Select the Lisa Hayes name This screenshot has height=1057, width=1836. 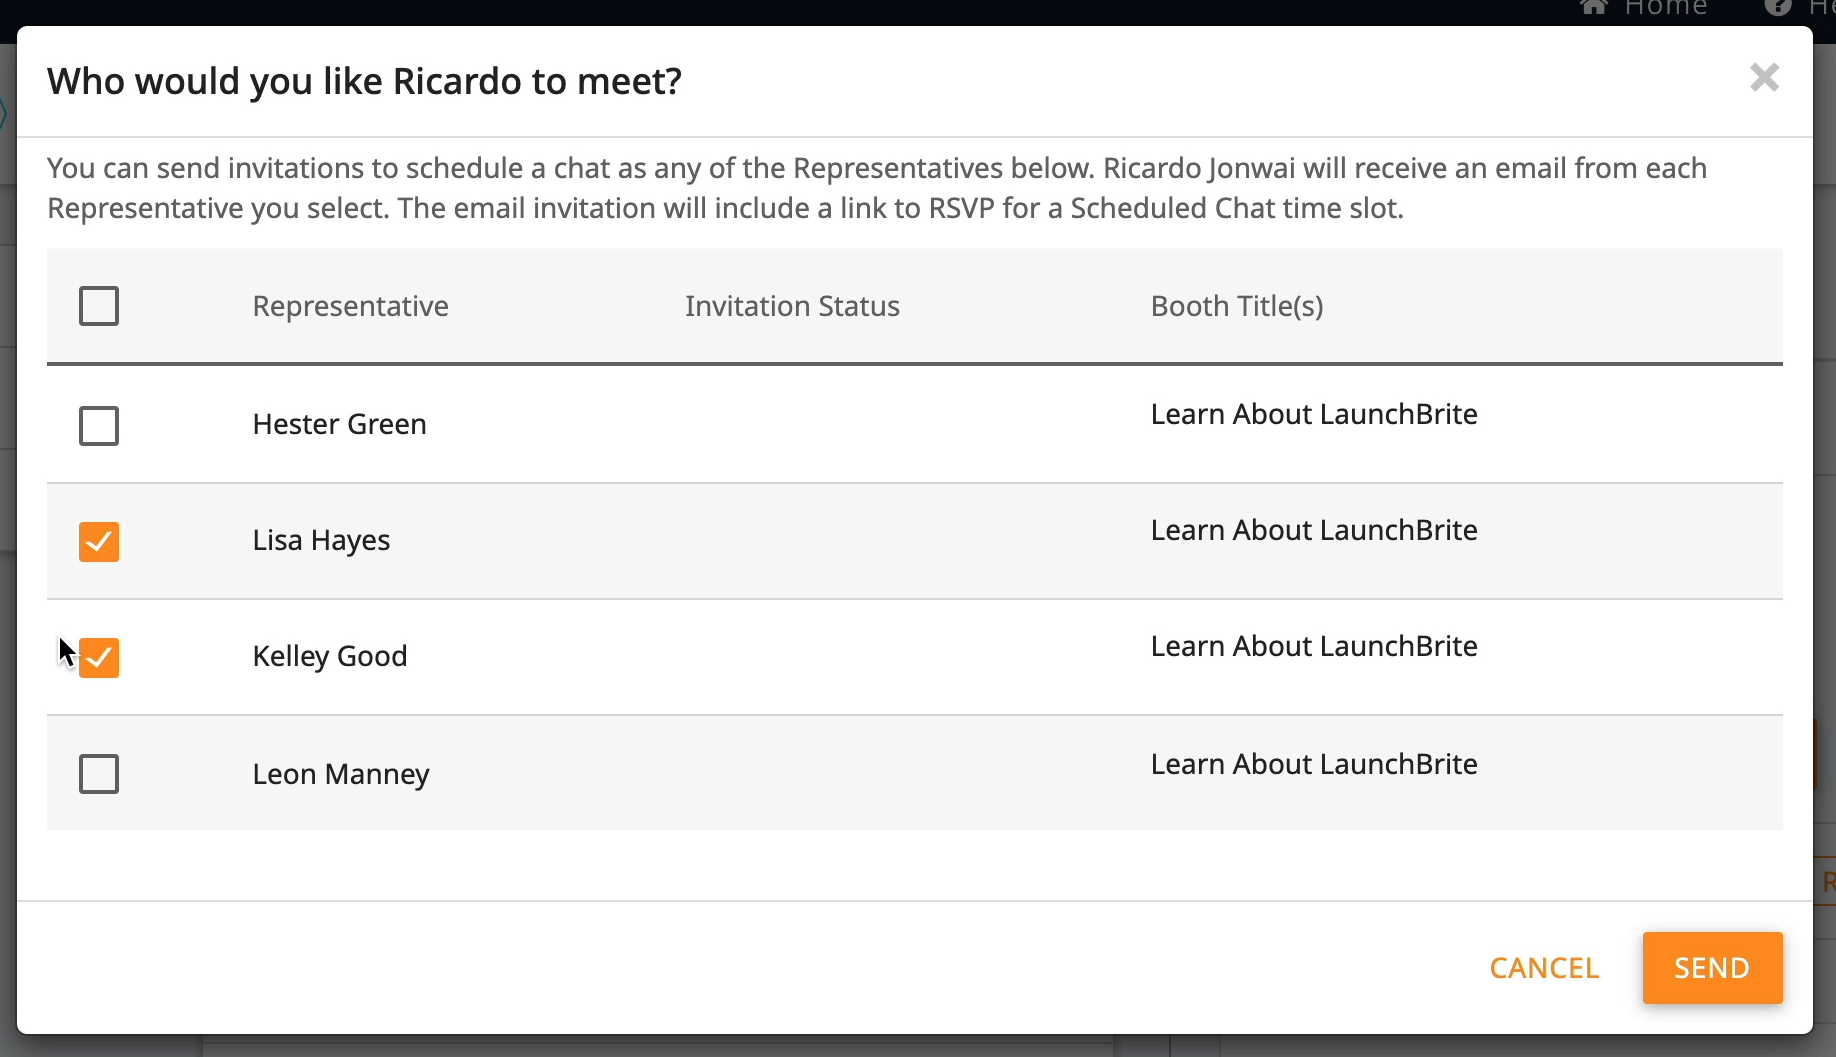pyautogui.click(x=321, y=540)
